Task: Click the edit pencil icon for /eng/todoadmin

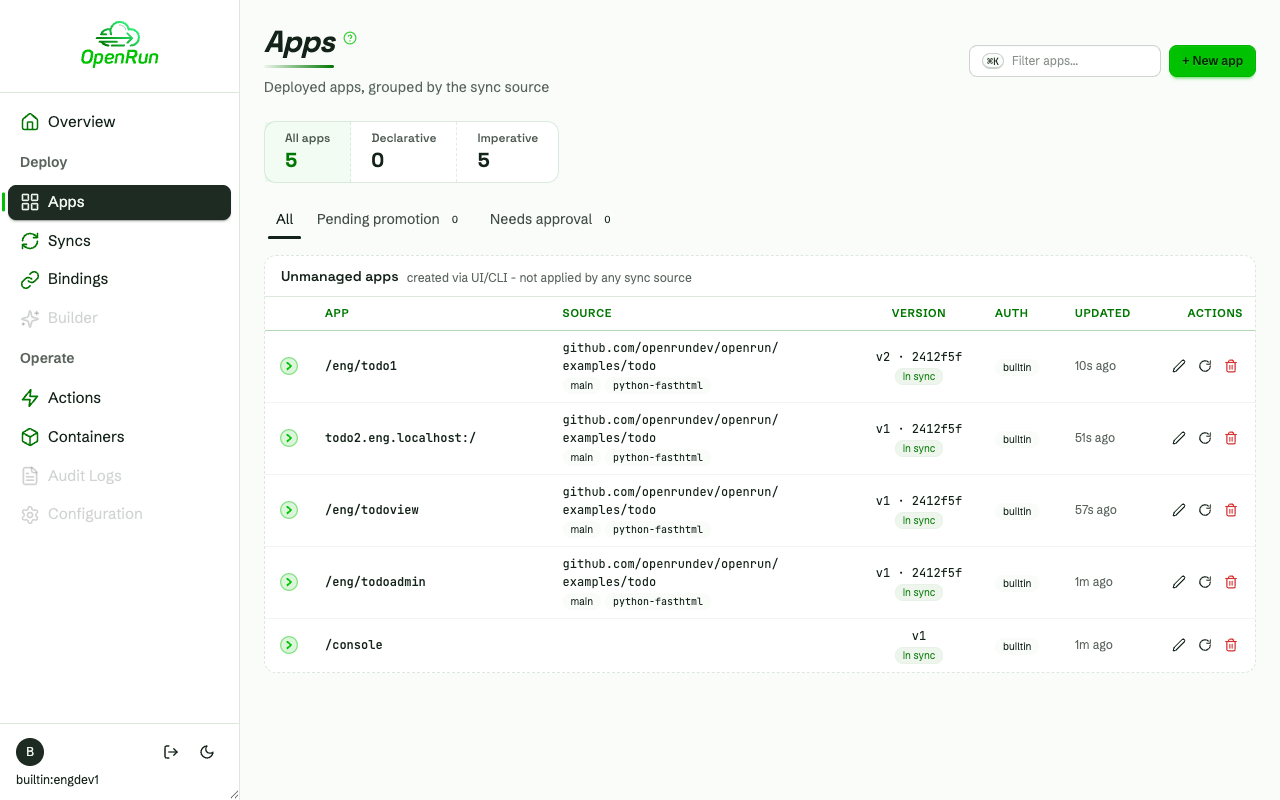Action: coord(1179,582)
